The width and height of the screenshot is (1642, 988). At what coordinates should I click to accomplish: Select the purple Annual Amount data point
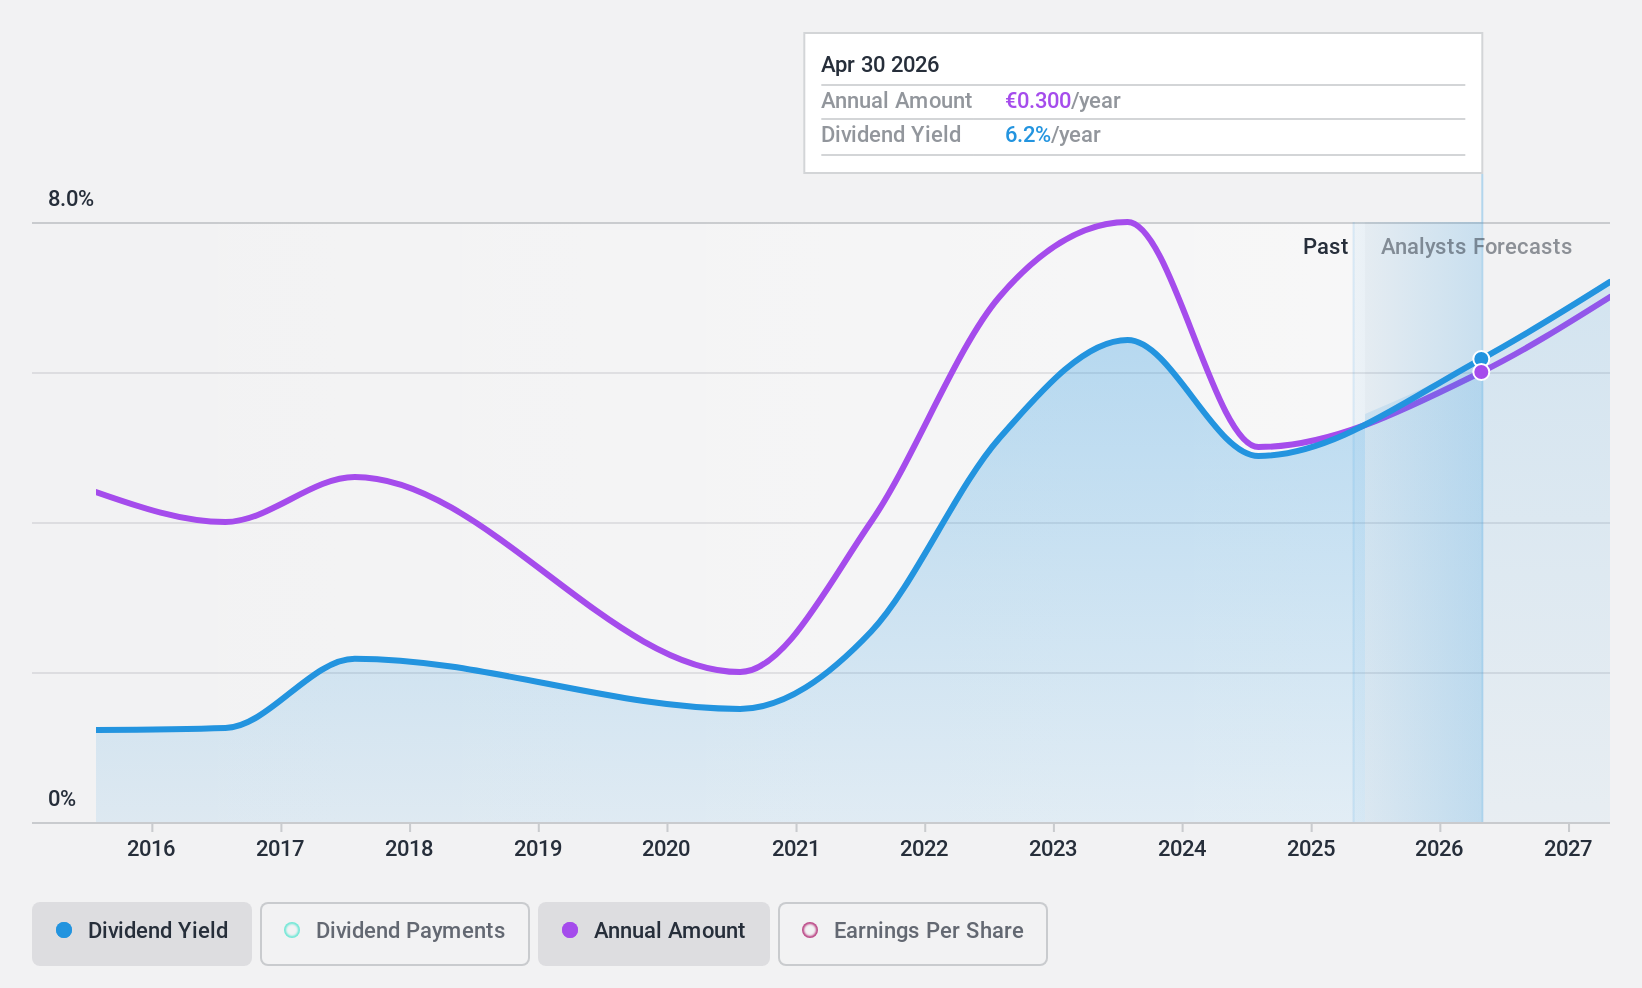pos(1481,372)
